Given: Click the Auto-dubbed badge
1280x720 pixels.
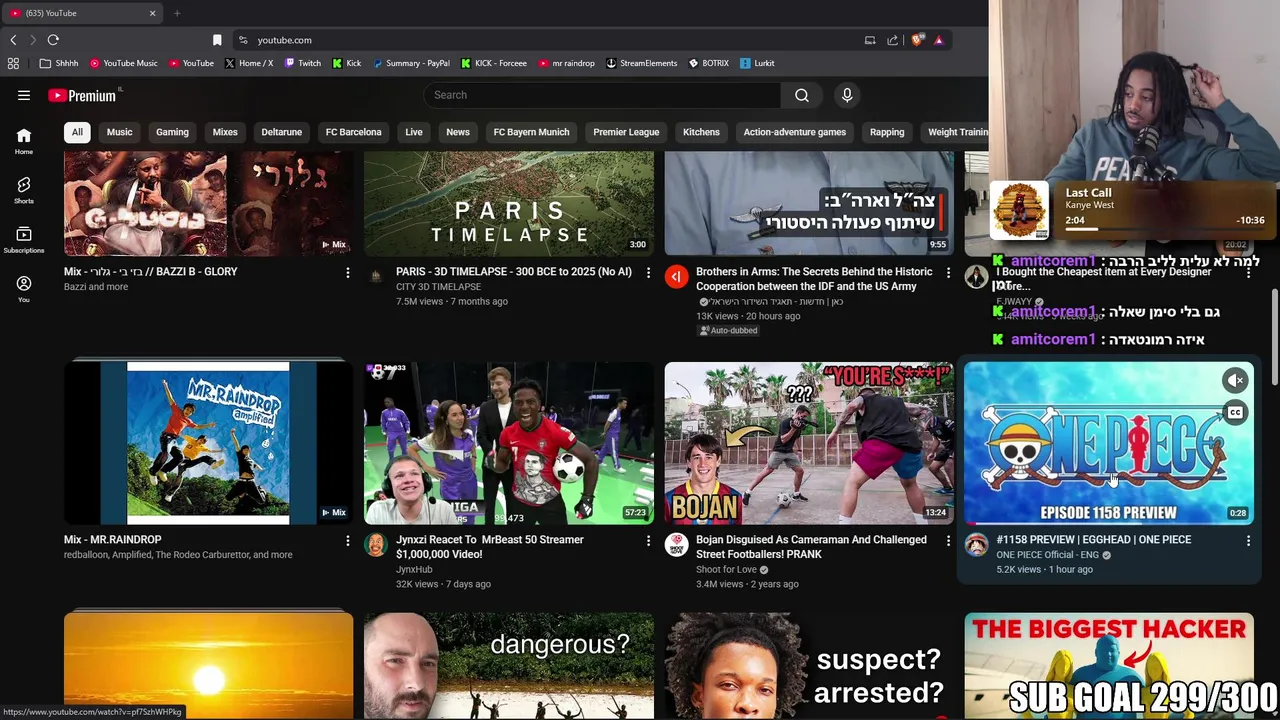Looking at the screenshot, I should (729, 331).
